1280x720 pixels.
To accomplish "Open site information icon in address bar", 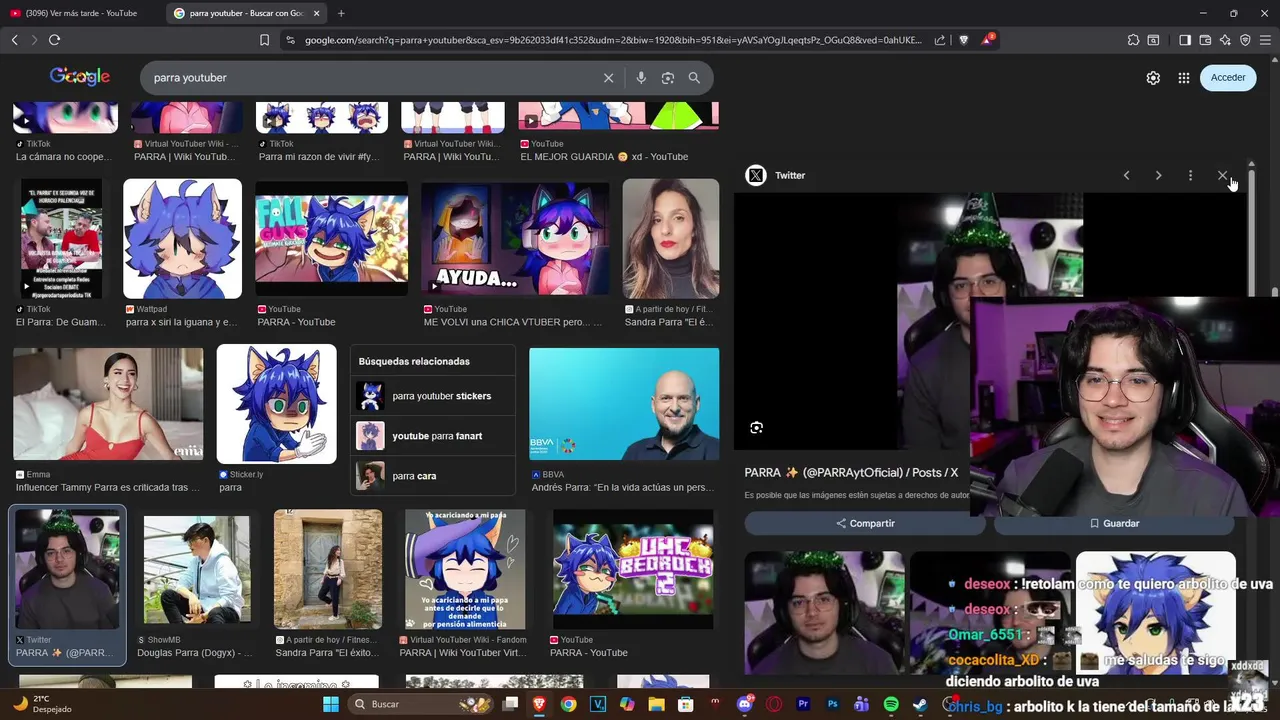I will click(x=290, y=40).
